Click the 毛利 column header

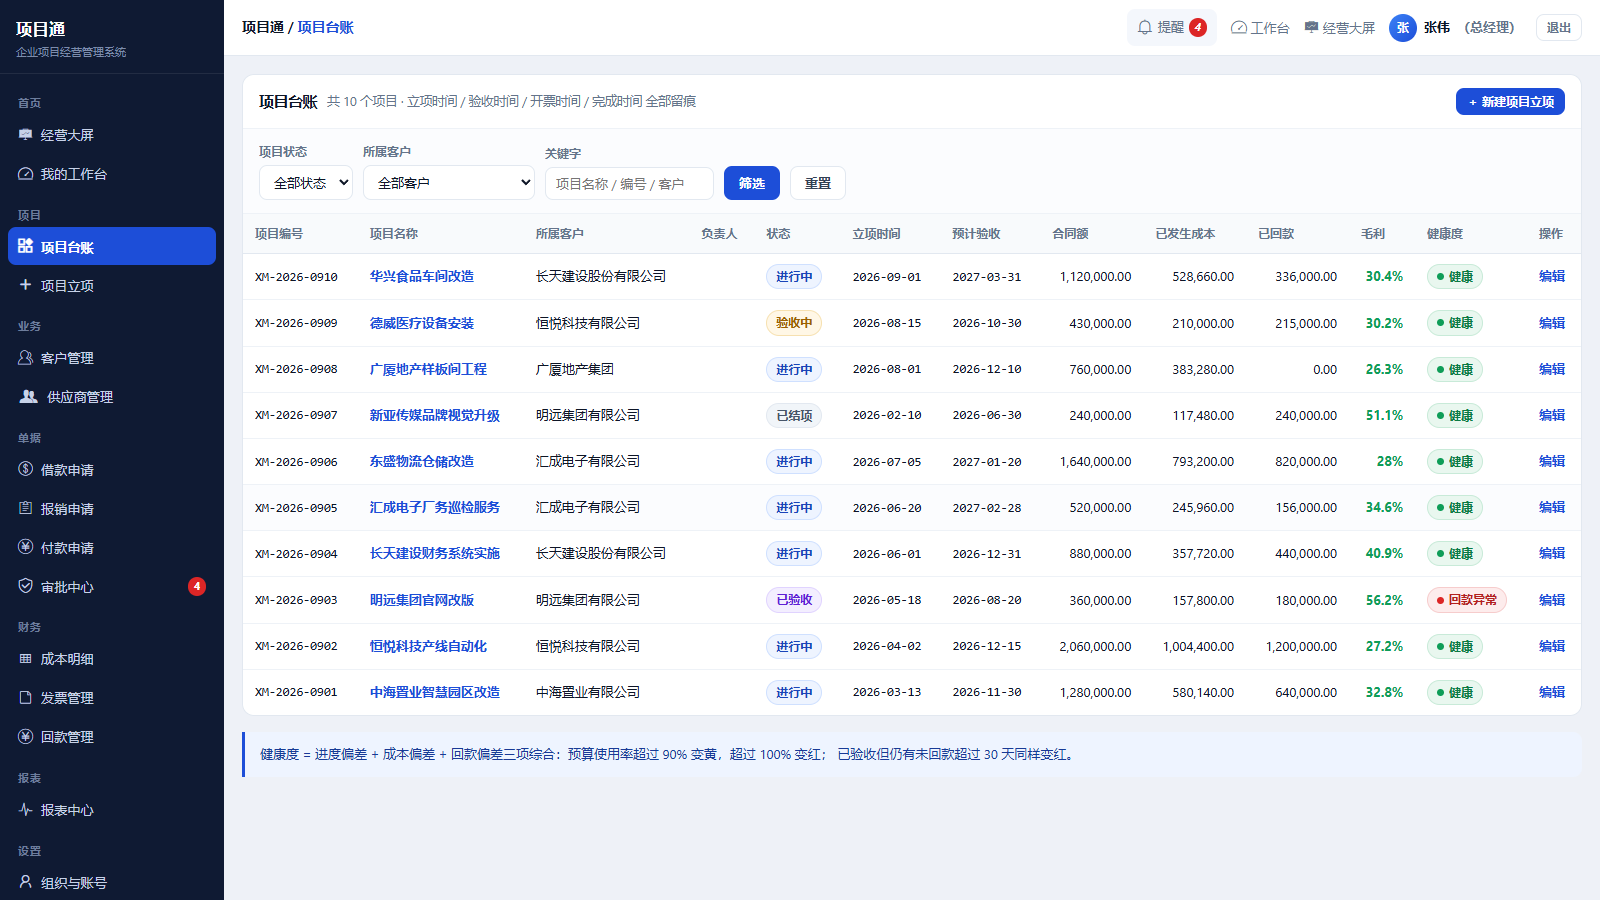pos(1373,234)
